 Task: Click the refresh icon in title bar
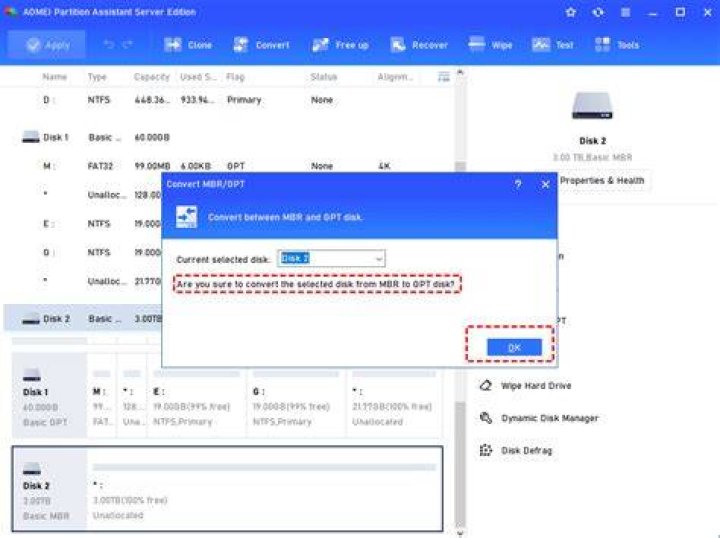598,12
